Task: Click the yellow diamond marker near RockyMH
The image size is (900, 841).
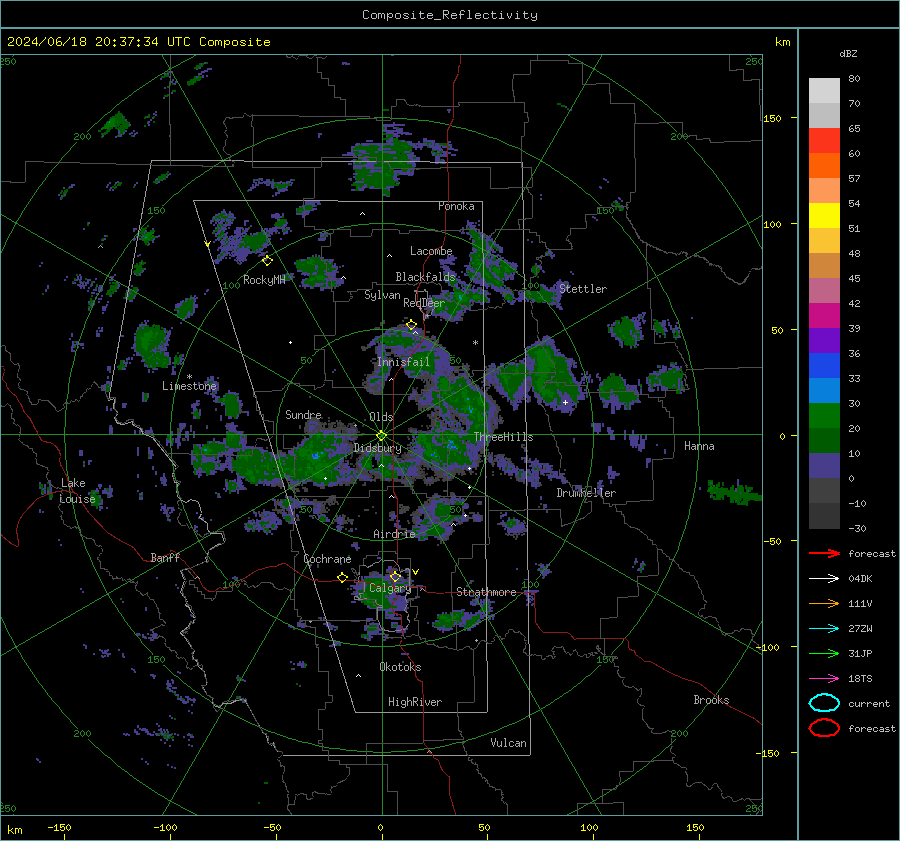Action: 267,261
